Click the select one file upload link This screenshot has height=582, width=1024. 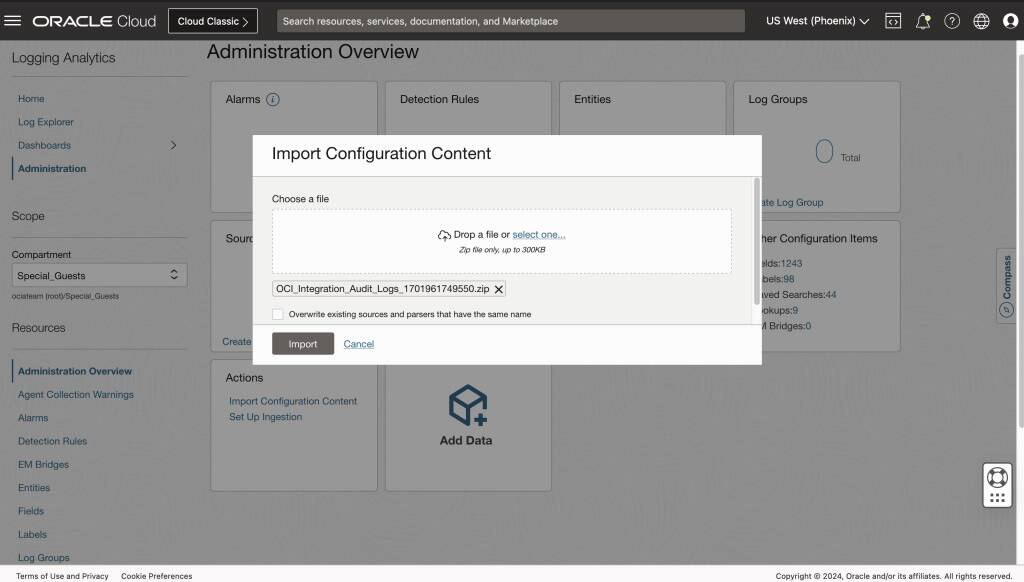pos(540,234)
